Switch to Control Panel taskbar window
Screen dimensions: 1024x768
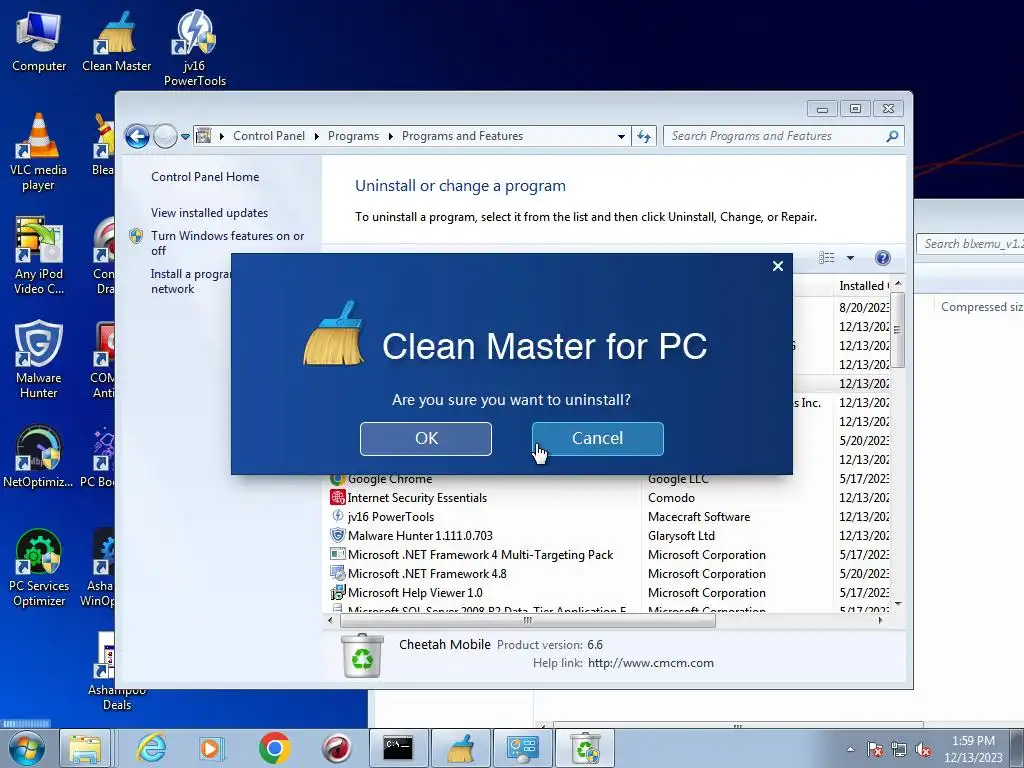pyautogui.click(x=522, y=748)
